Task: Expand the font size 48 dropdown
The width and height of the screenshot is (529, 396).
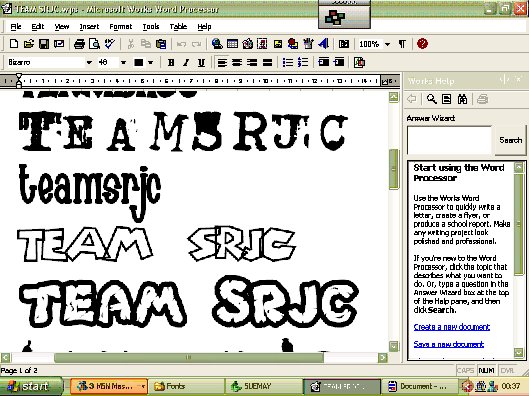Action: [123, 62]
